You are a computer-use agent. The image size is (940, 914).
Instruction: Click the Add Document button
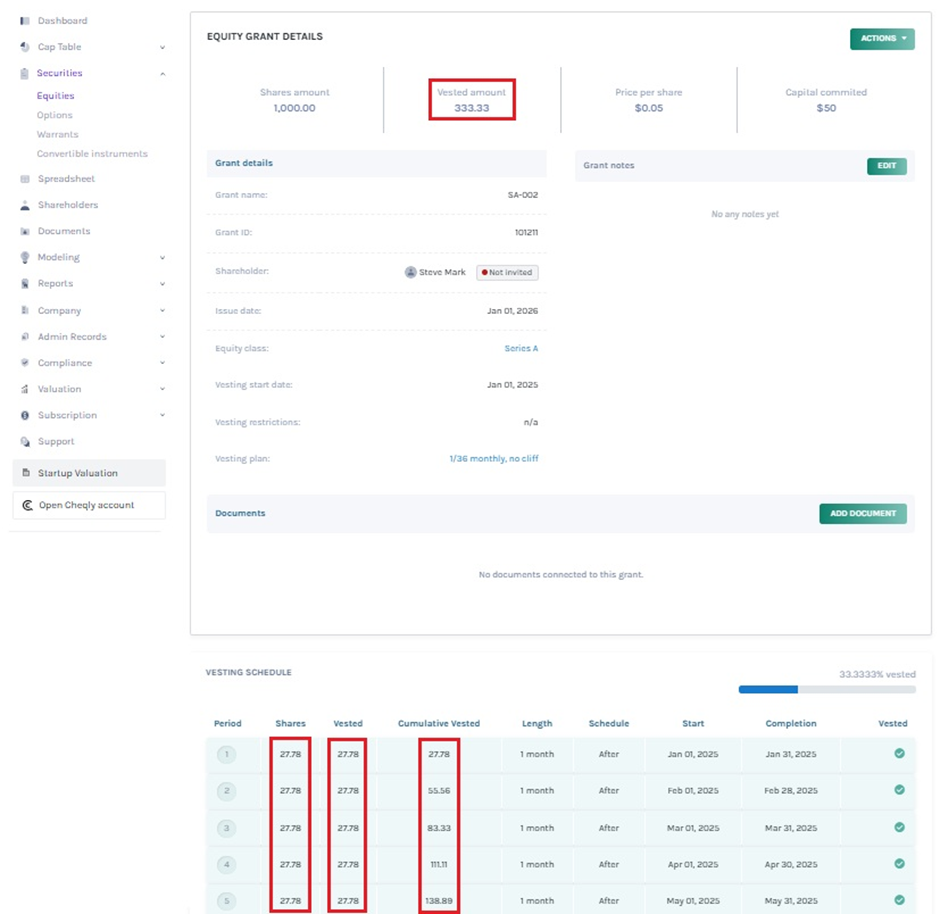point(862,513)
